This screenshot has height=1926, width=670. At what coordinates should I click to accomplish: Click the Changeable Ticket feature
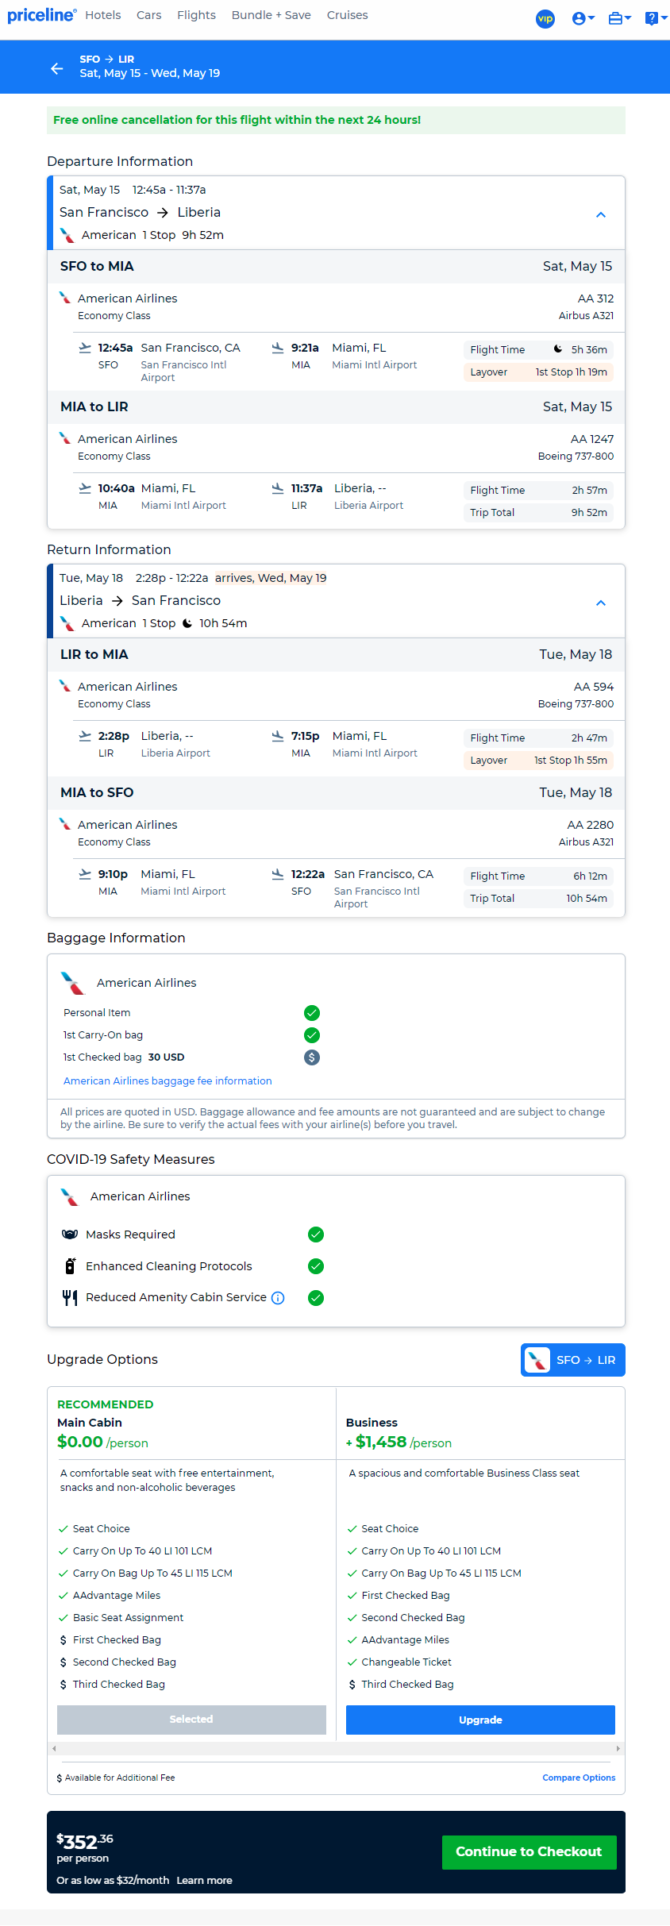[x=406, y=1662]
